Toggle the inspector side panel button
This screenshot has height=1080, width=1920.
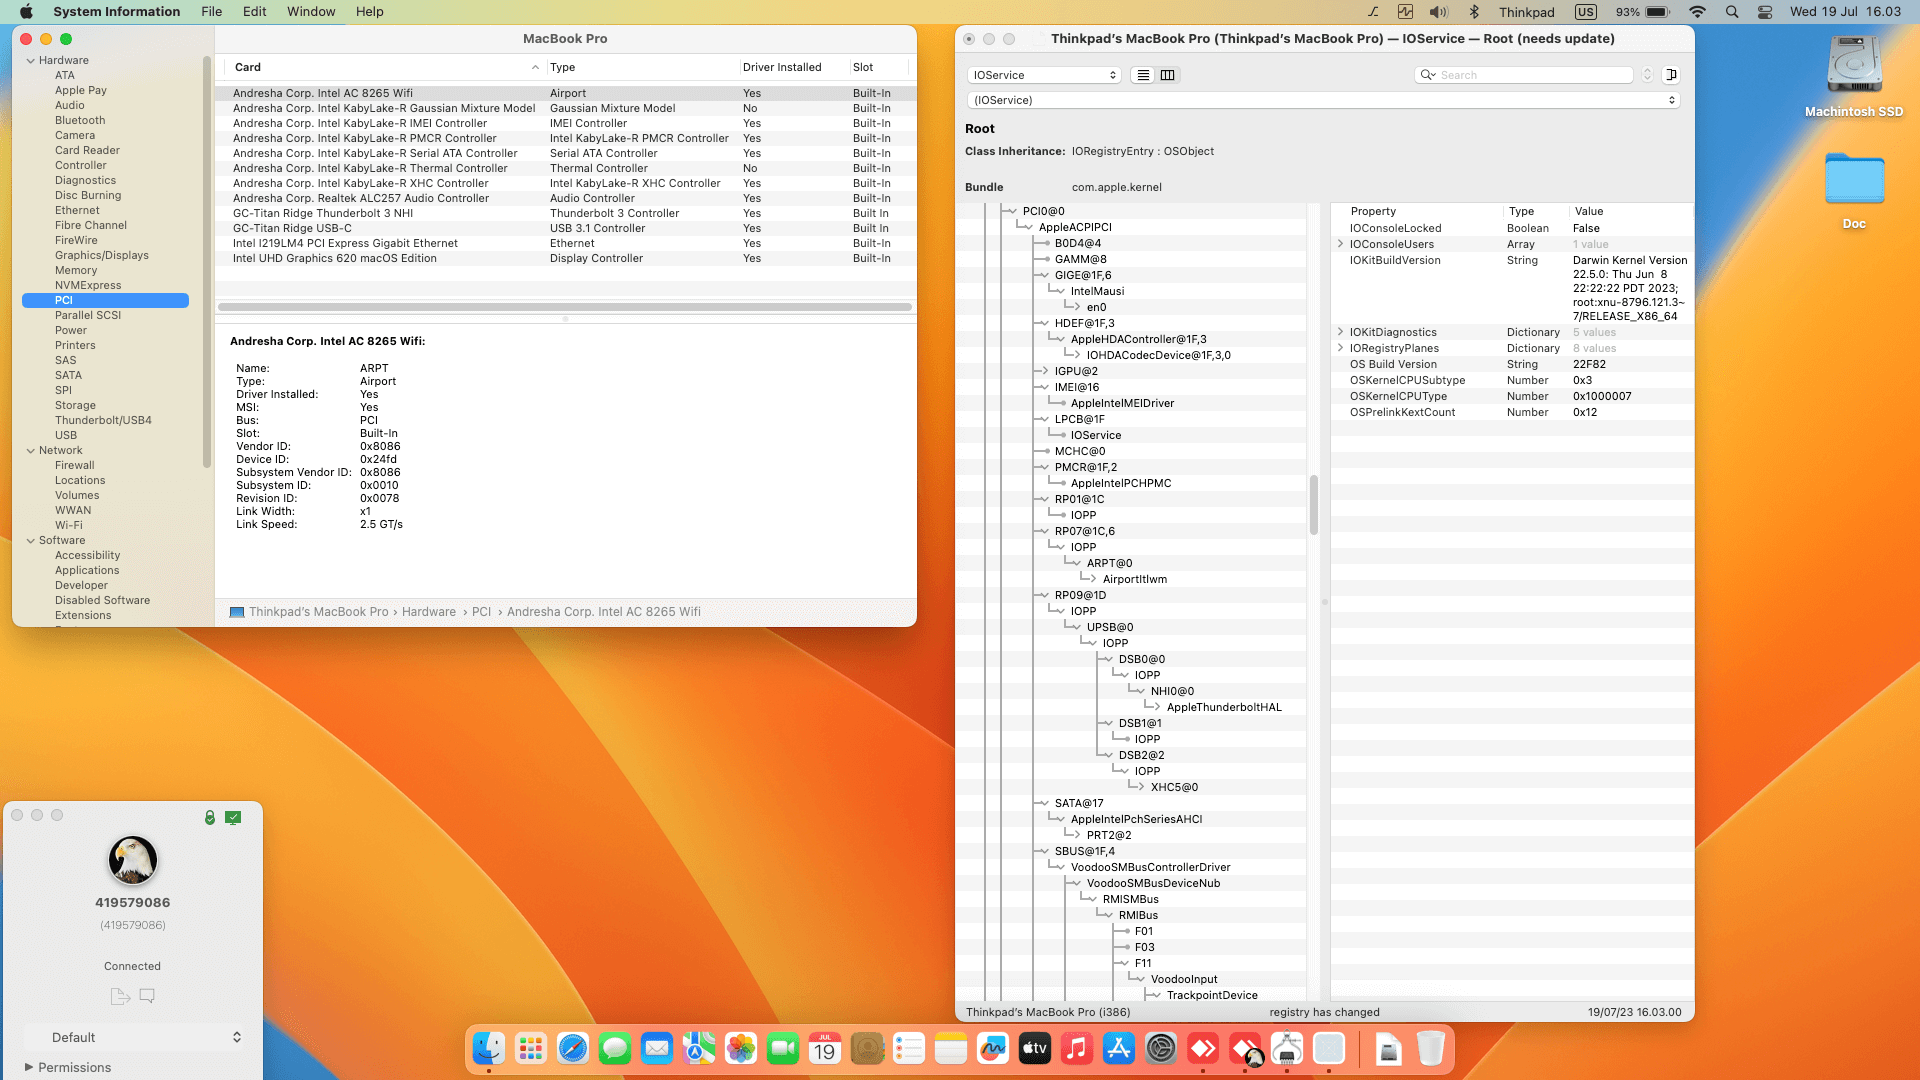click(1671, 75)
